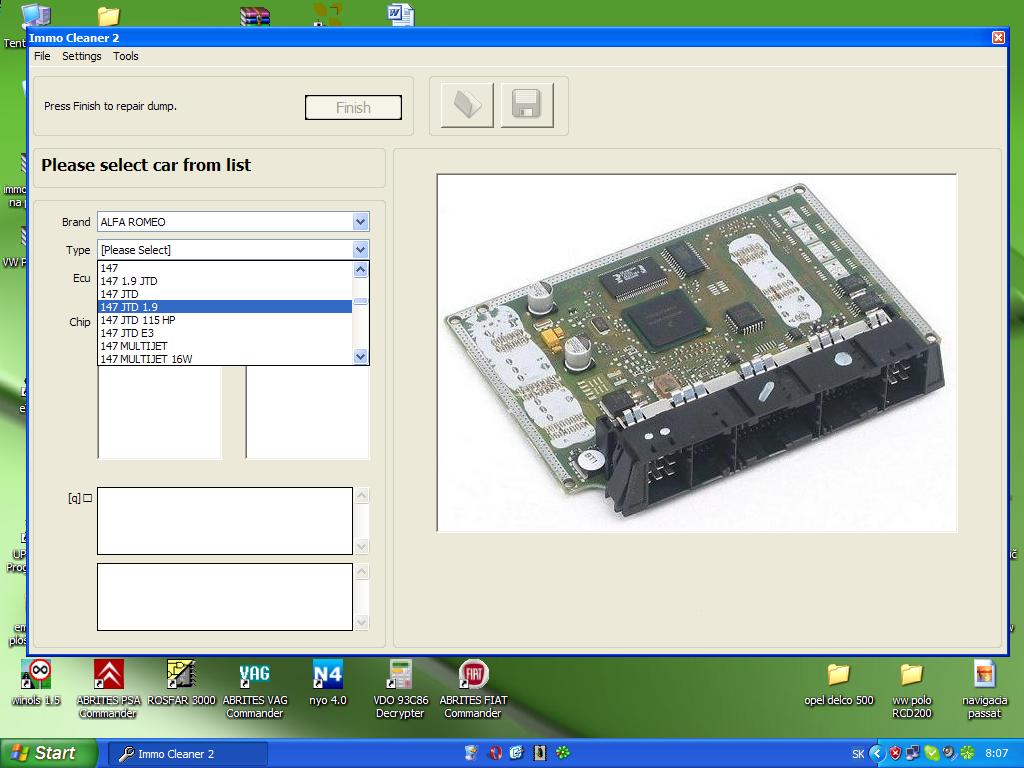
Task: Show hidden tray icons with the arrow
Action: tap(877, 754)
